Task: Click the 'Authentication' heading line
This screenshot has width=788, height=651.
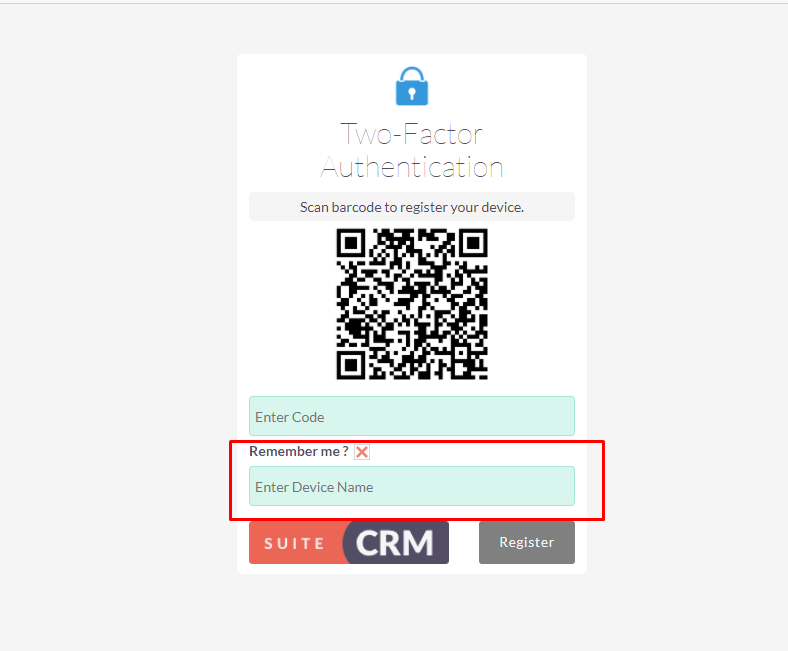Action: pos(412,167)
